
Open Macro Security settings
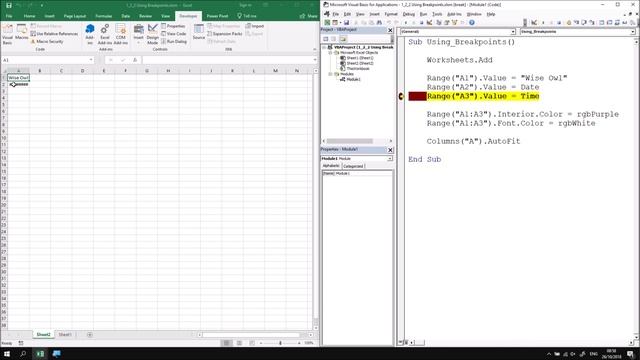pyautogui.click(x=47, y=42)
